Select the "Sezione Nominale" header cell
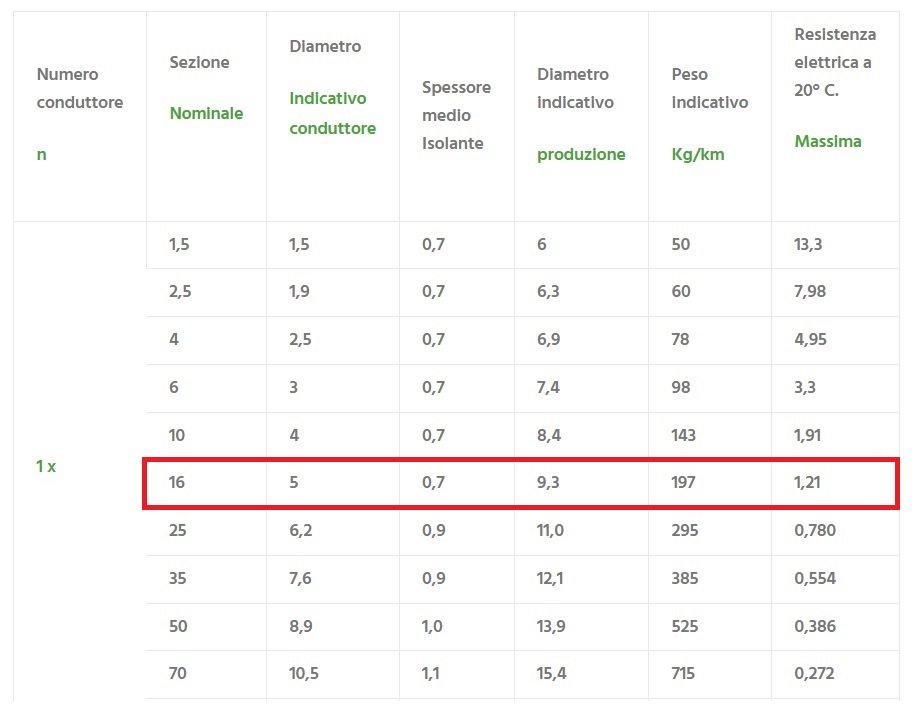Image resolution: width=916 pixels, height=720 pixels. click(x=206, y=88)
